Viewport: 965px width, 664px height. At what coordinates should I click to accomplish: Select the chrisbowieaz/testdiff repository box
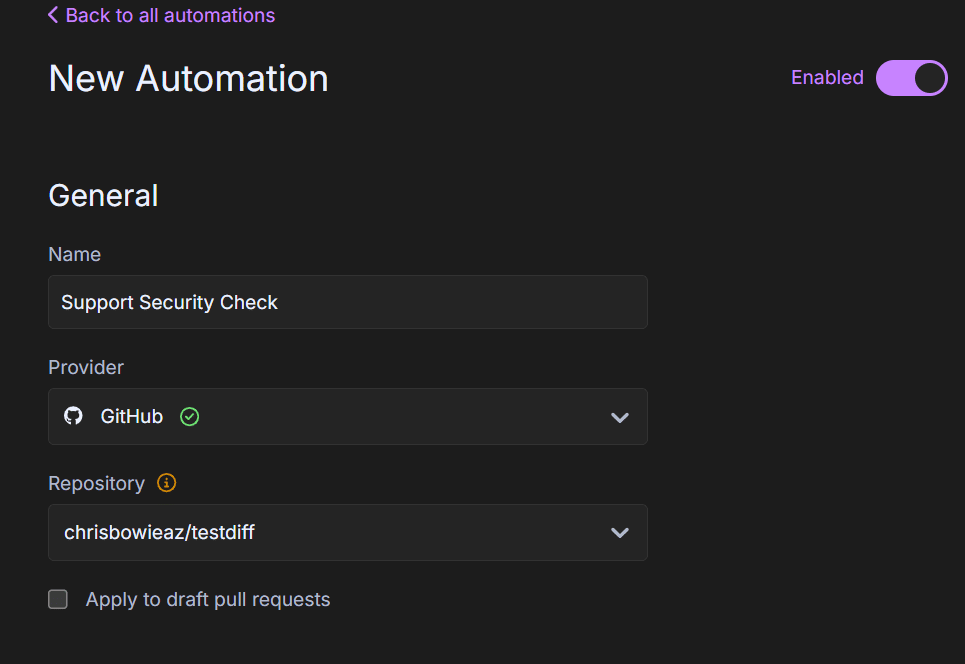347,533
